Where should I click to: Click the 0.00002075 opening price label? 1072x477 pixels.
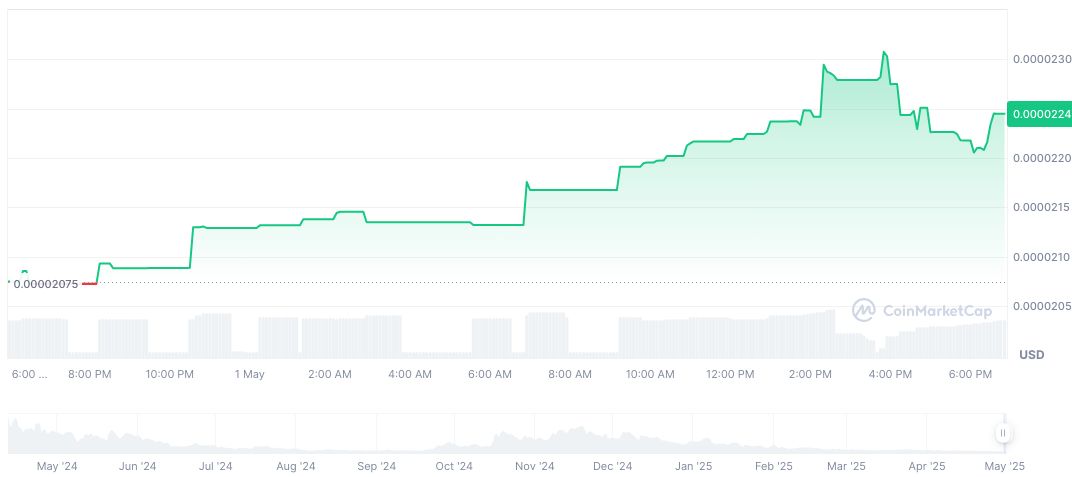[x=46, y=284]
